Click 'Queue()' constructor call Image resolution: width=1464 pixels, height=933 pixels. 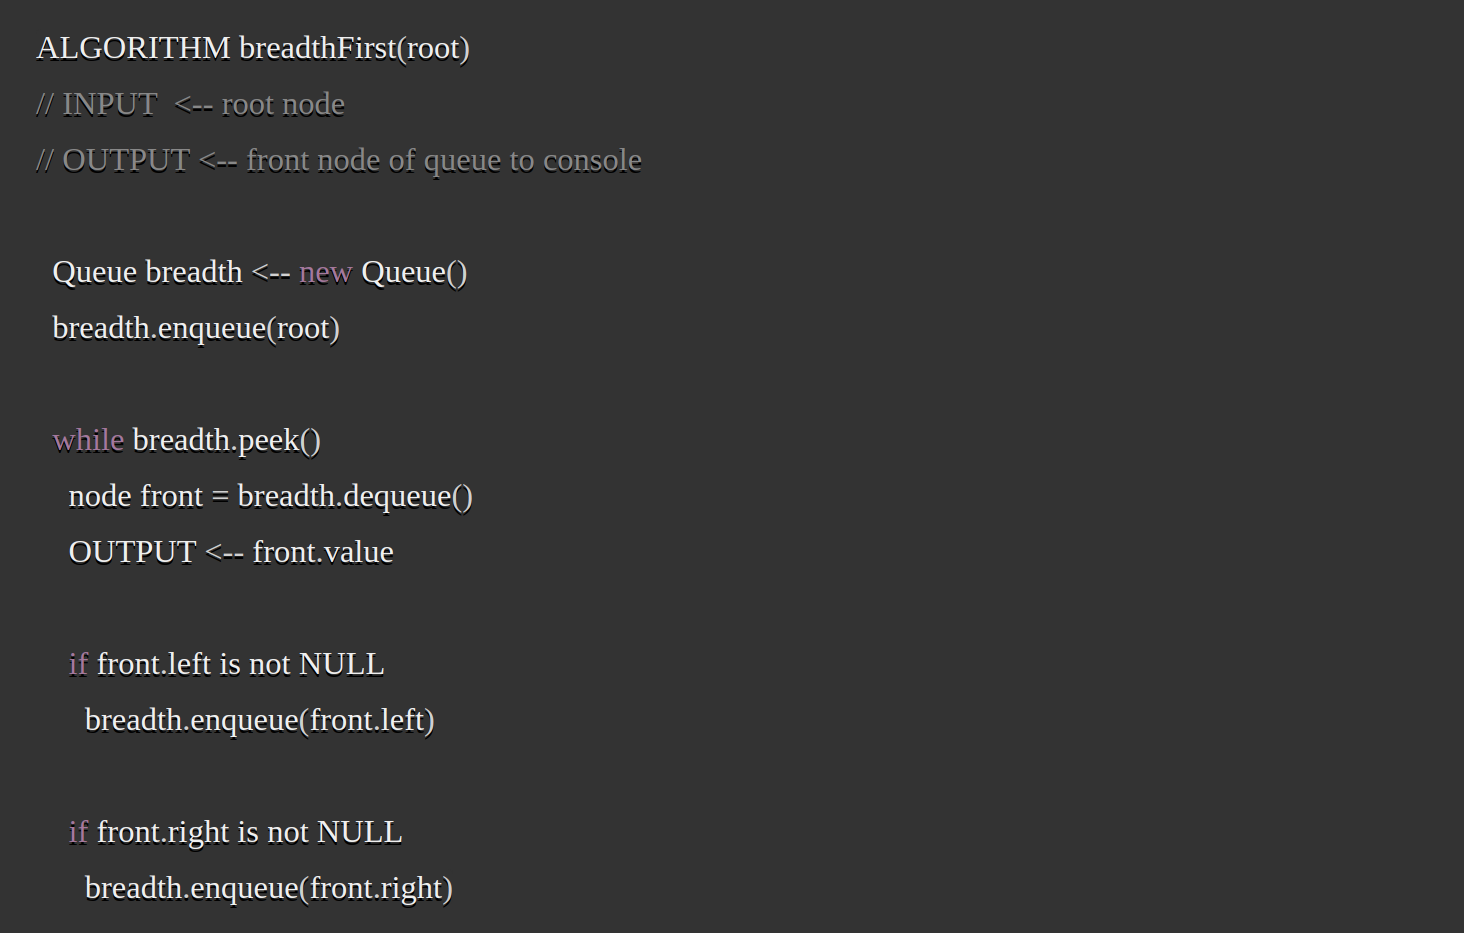tap(414, 272)
